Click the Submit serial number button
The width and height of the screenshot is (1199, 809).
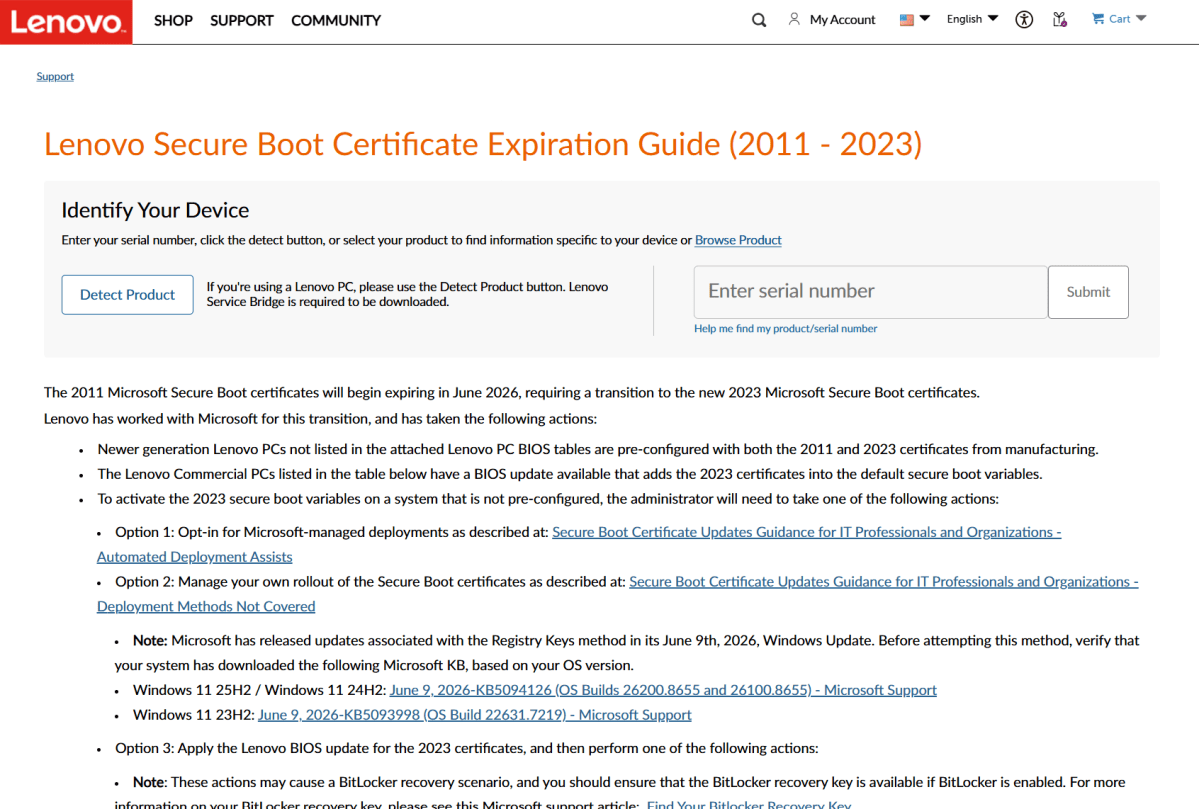coord(1088,292)
